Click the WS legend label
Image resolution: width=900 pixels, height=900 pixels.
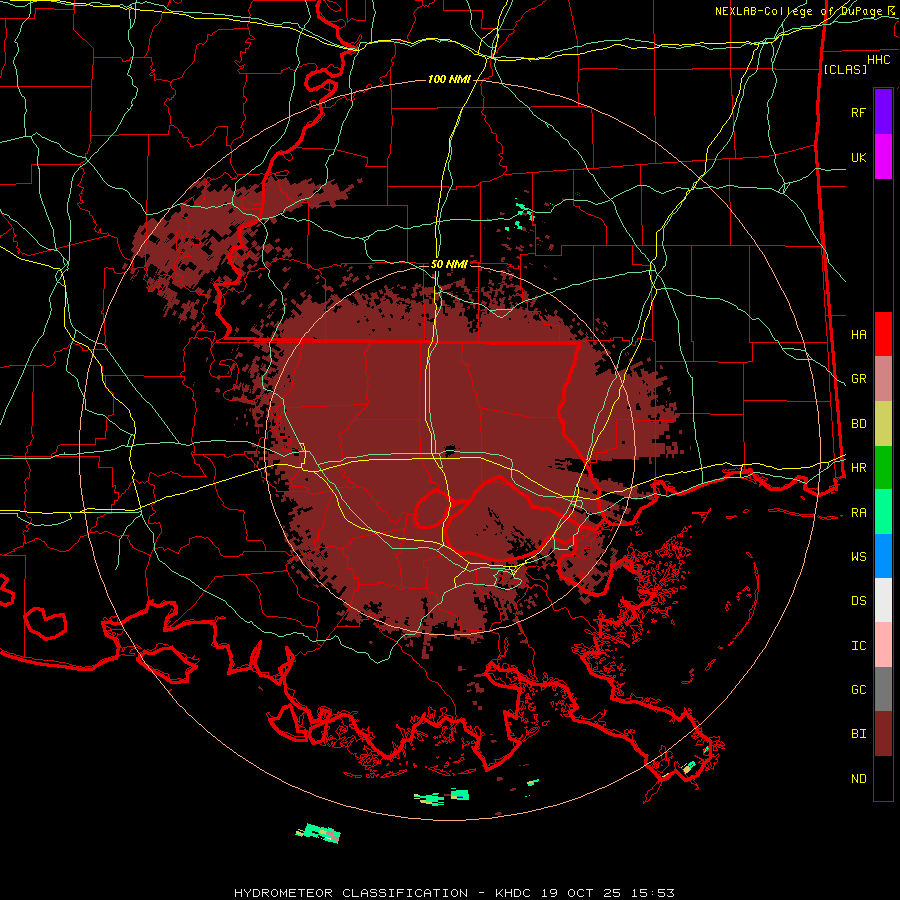pyautogui.click(x=859, y=557)
